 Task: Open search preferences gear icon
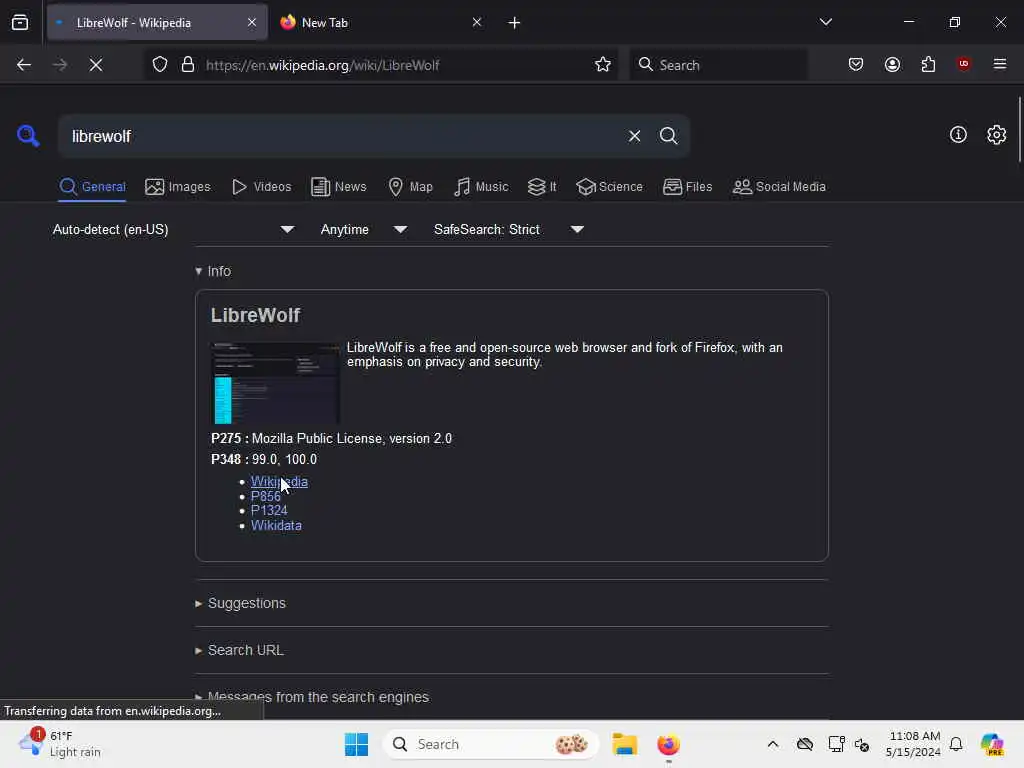point(996,135)
